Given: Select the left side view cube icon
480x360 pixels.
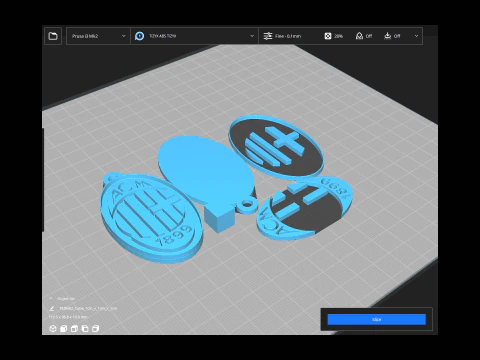Looking at the screenshot, I should coord(85,329).
